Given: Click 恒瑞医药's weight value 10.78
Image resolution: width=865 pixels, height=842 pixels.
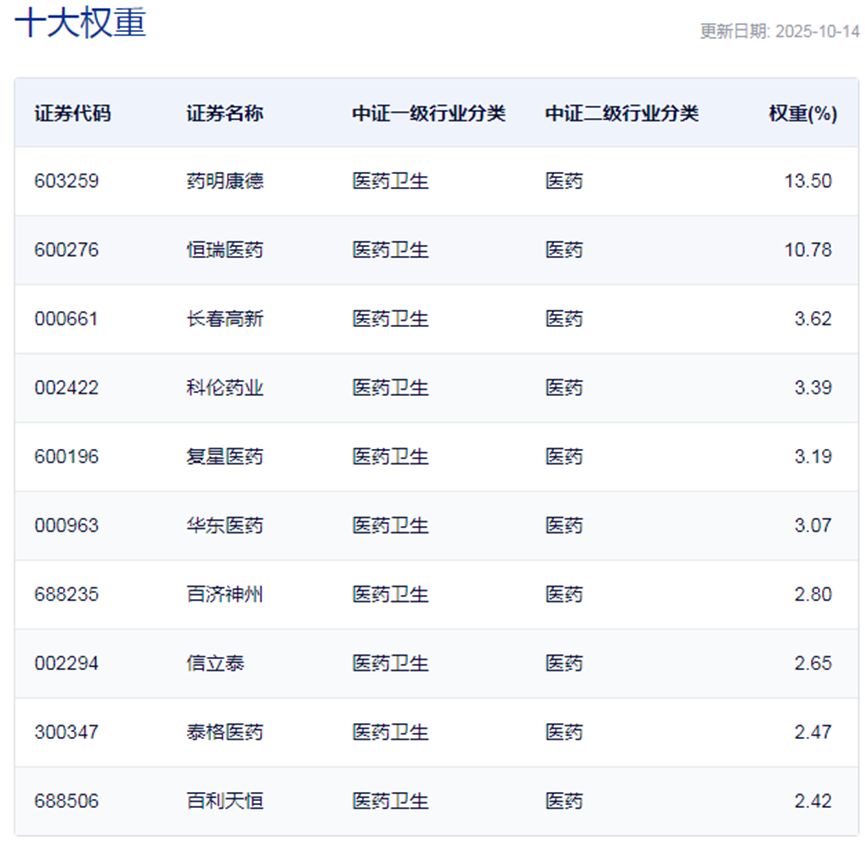Looking at the screenshot, I should (x=808, y=250).
